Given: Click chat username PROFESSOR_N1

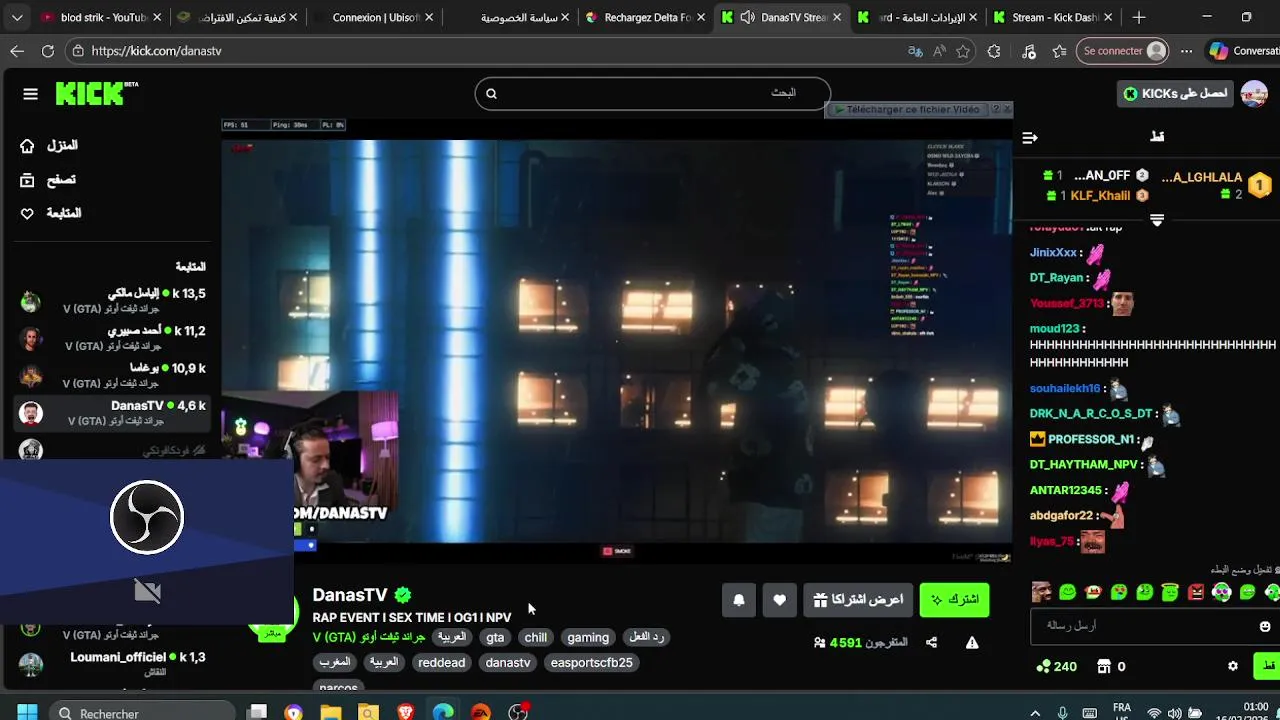Looking at the screenshot, I should (x=1091, y=439).
